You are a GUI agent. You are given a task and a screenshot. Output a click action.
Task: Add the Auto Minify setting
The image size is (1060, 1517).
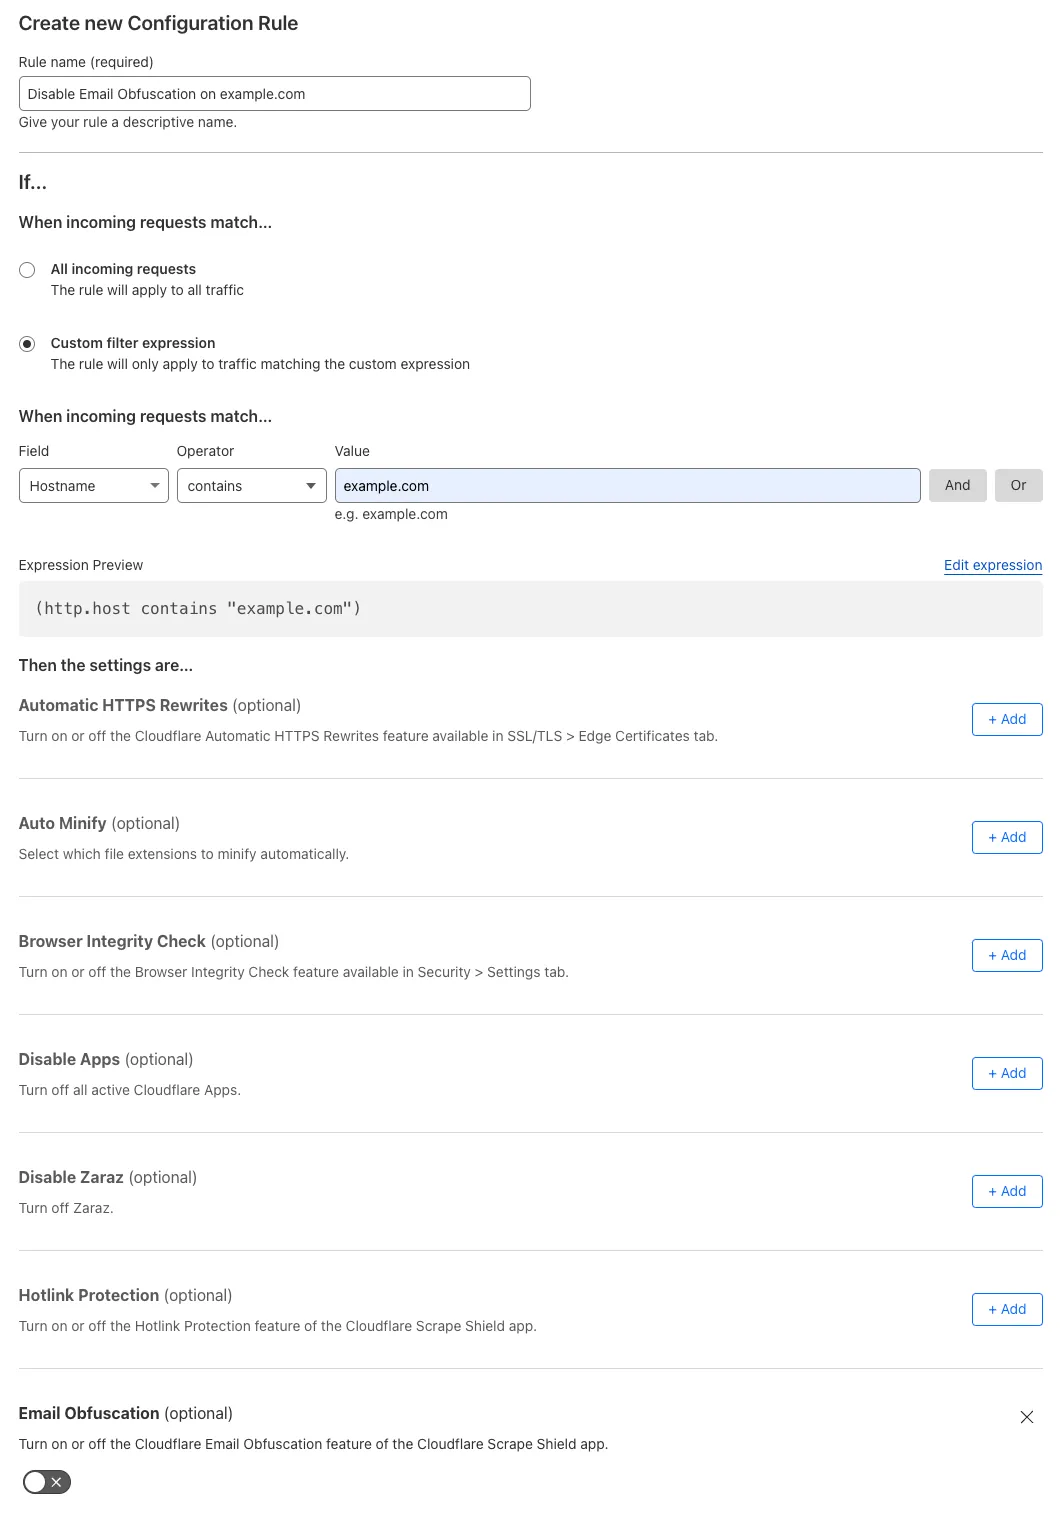(x=1006, y=837)
